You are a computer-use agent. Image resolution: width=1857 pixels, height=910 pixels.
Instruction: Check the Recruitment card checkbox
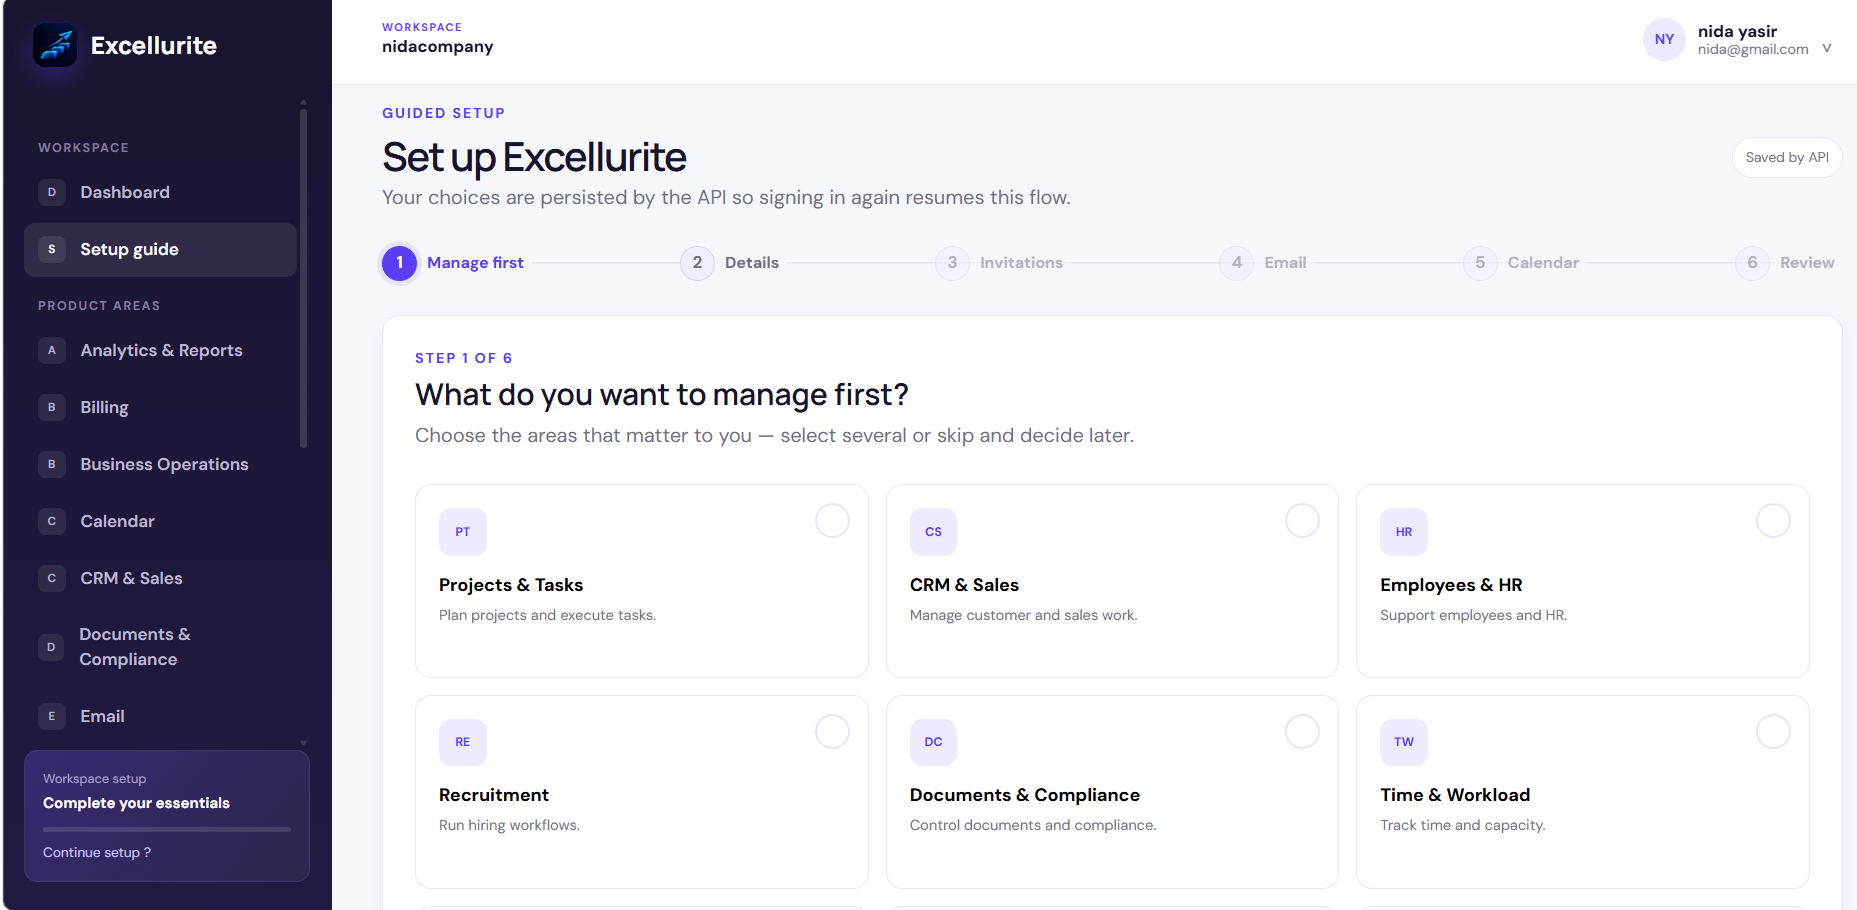[x=832, y=731]
